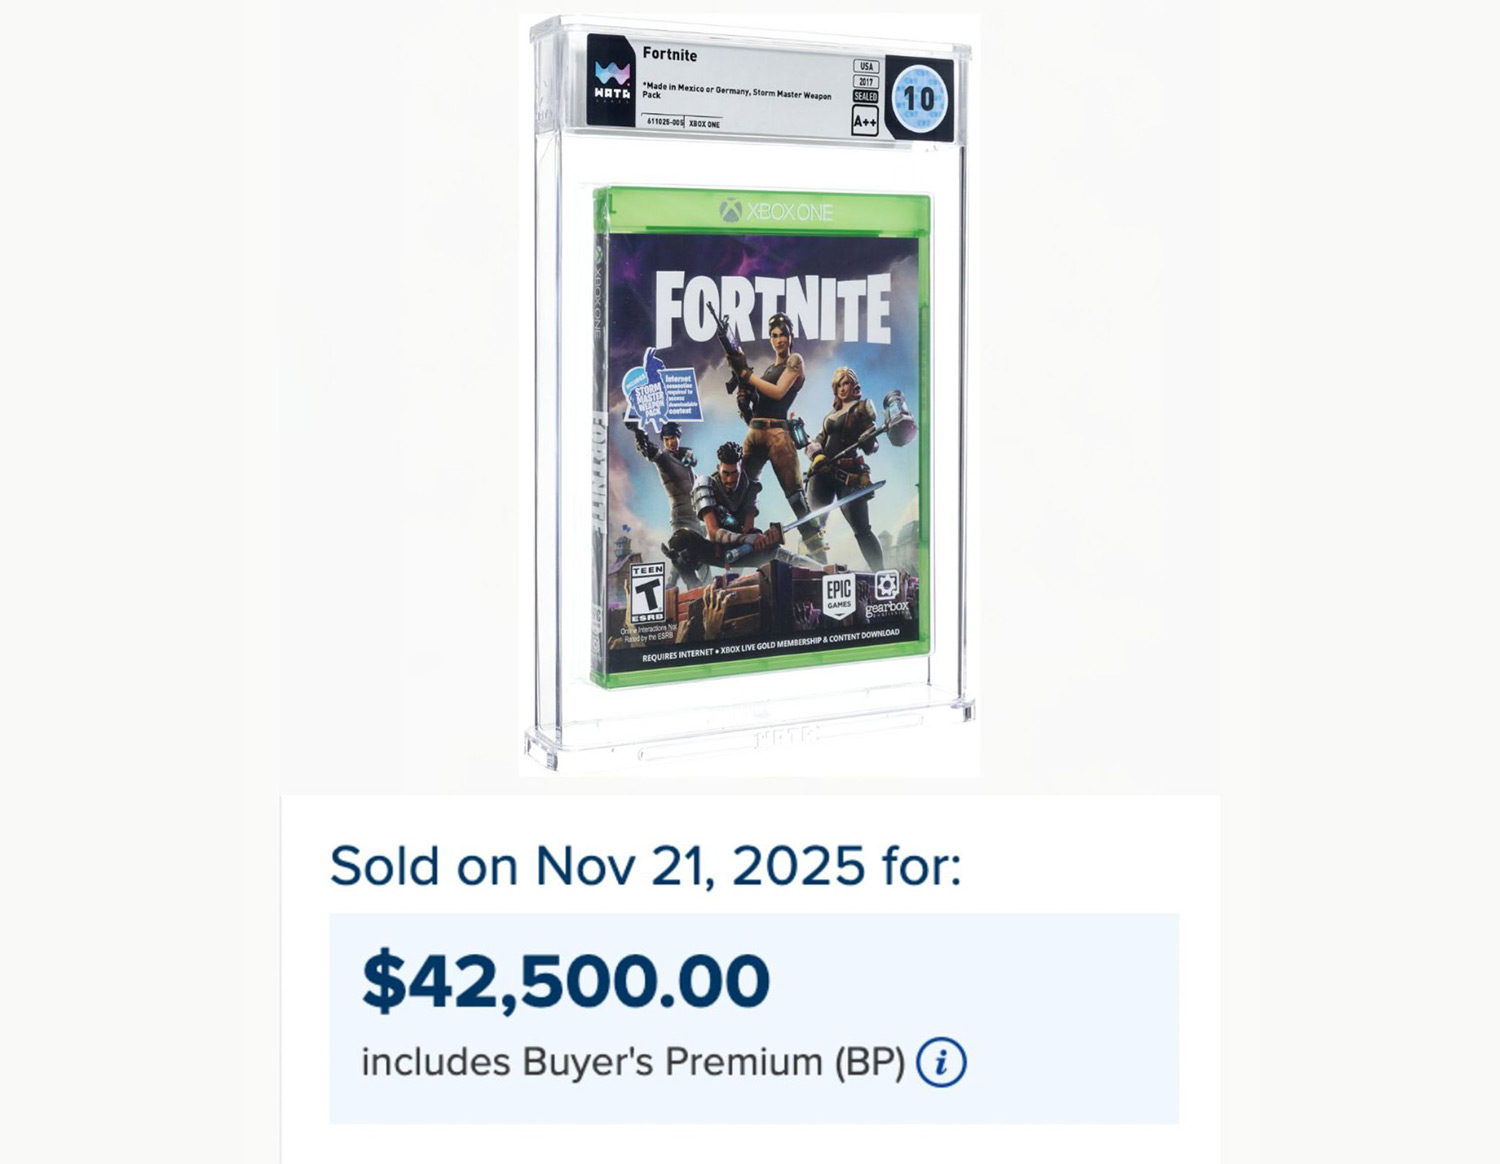Viewport: 1500px width, 1164px height.
Task: Click the XBOX ONE platform text on the label
Action: 705,124
